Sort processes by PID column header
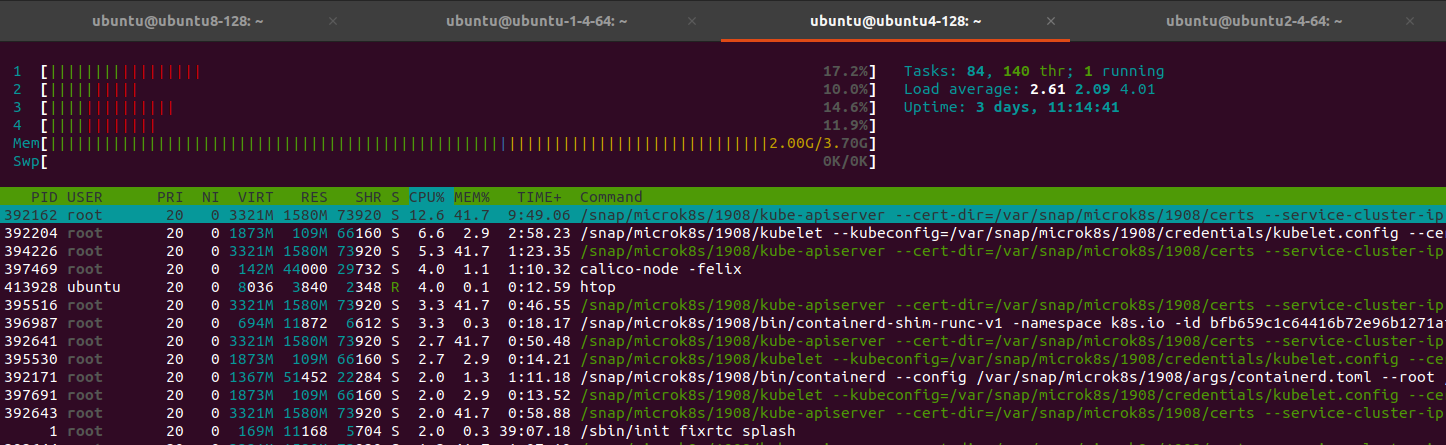Viewport: 1446px width, 445px height. [x=43, y=197]
